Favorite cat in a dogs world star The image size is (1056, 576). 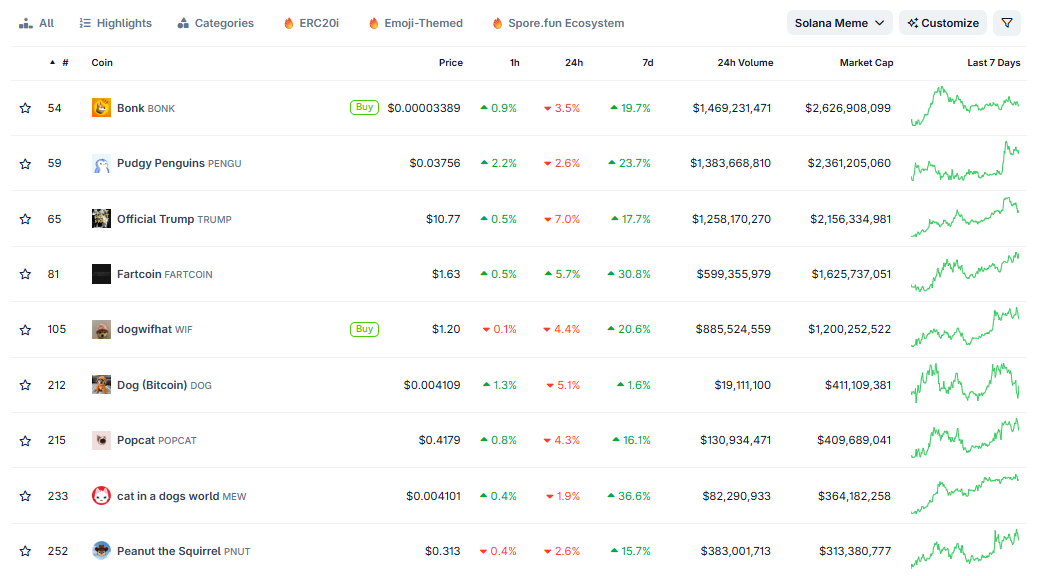point(25,496)
